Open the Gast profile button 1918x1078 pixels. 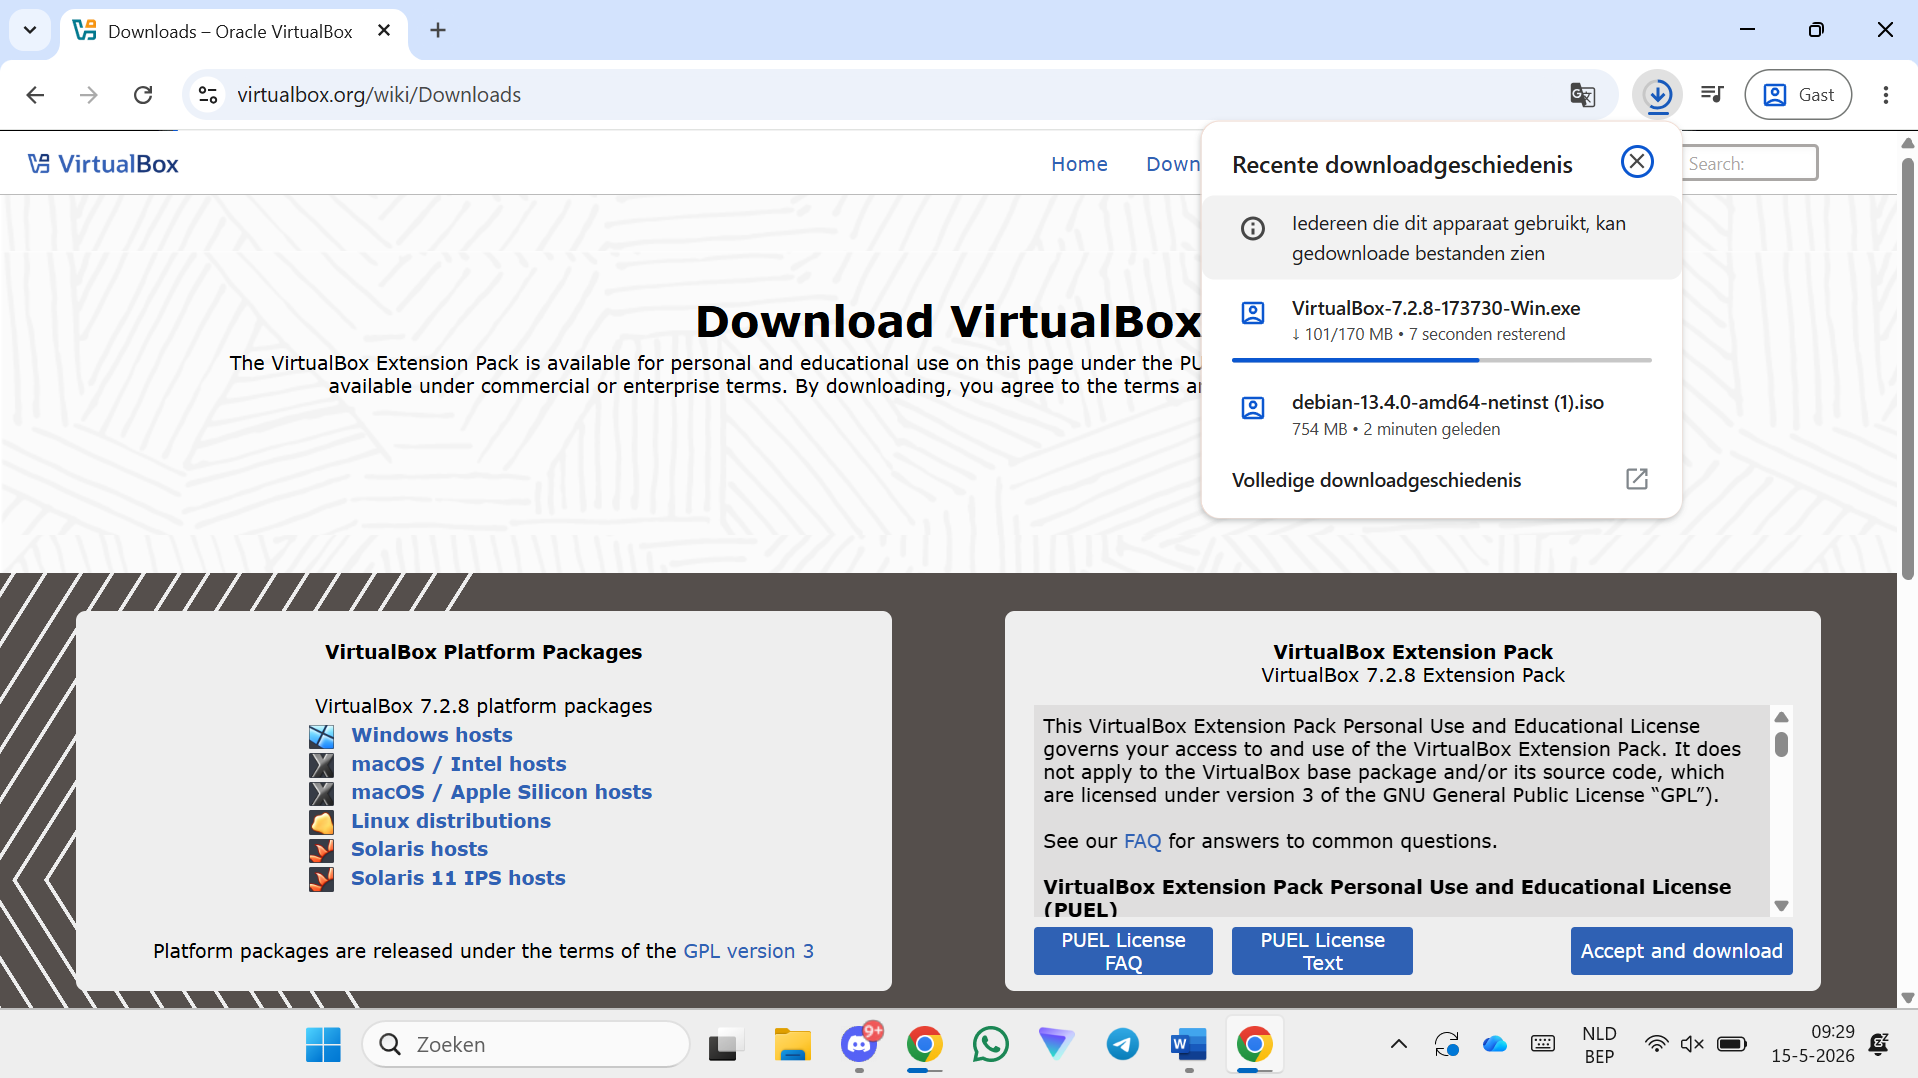(x=1798, y=95)
